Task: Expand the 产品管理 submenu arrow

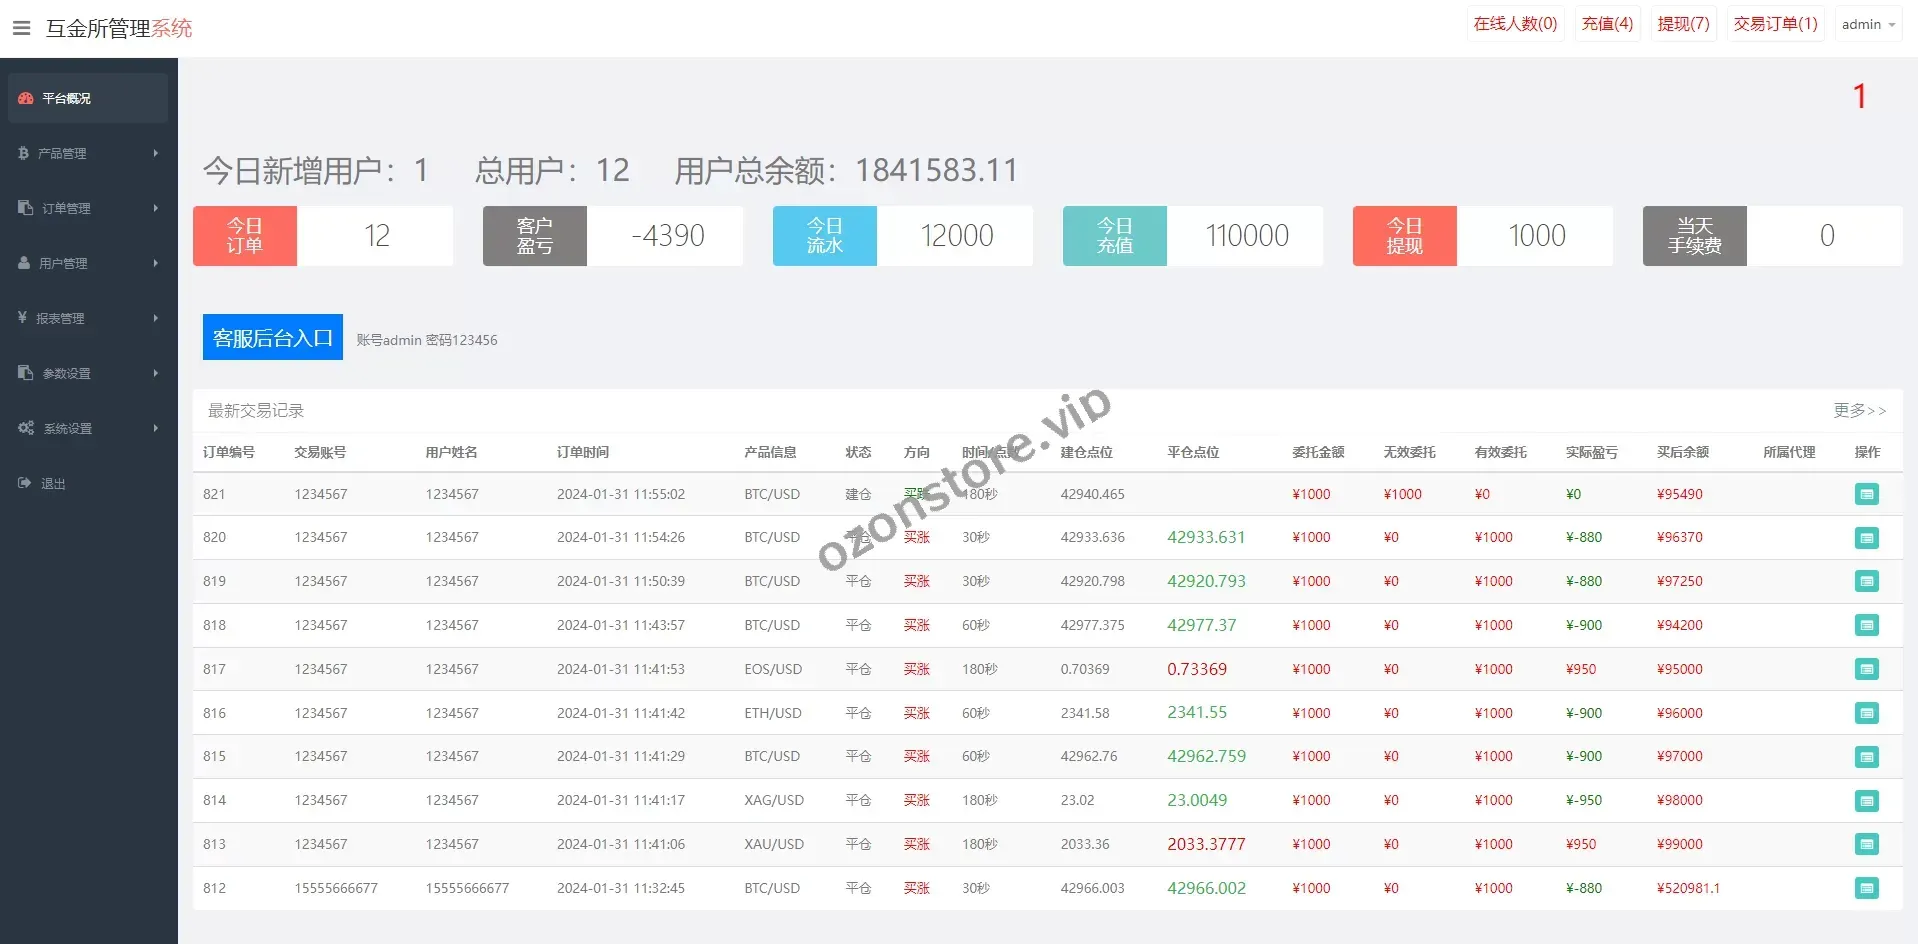Action: pos(155,153)
